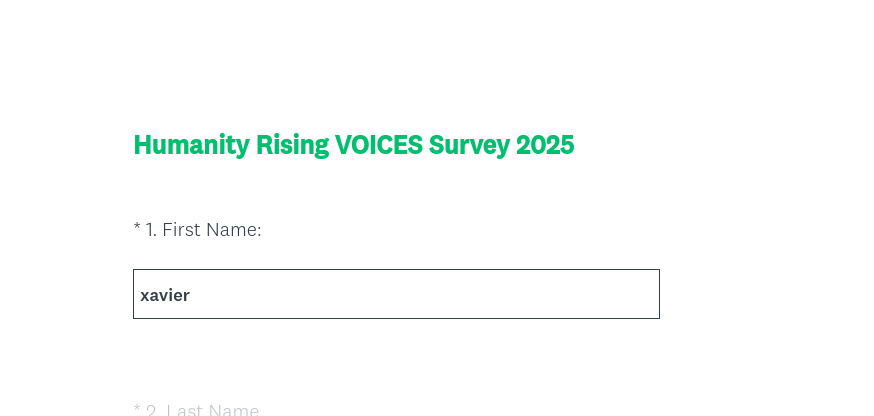Click the word "Survey" in the heading
The width and height of the screenshot is (874, 416).
tap(469, 145)
